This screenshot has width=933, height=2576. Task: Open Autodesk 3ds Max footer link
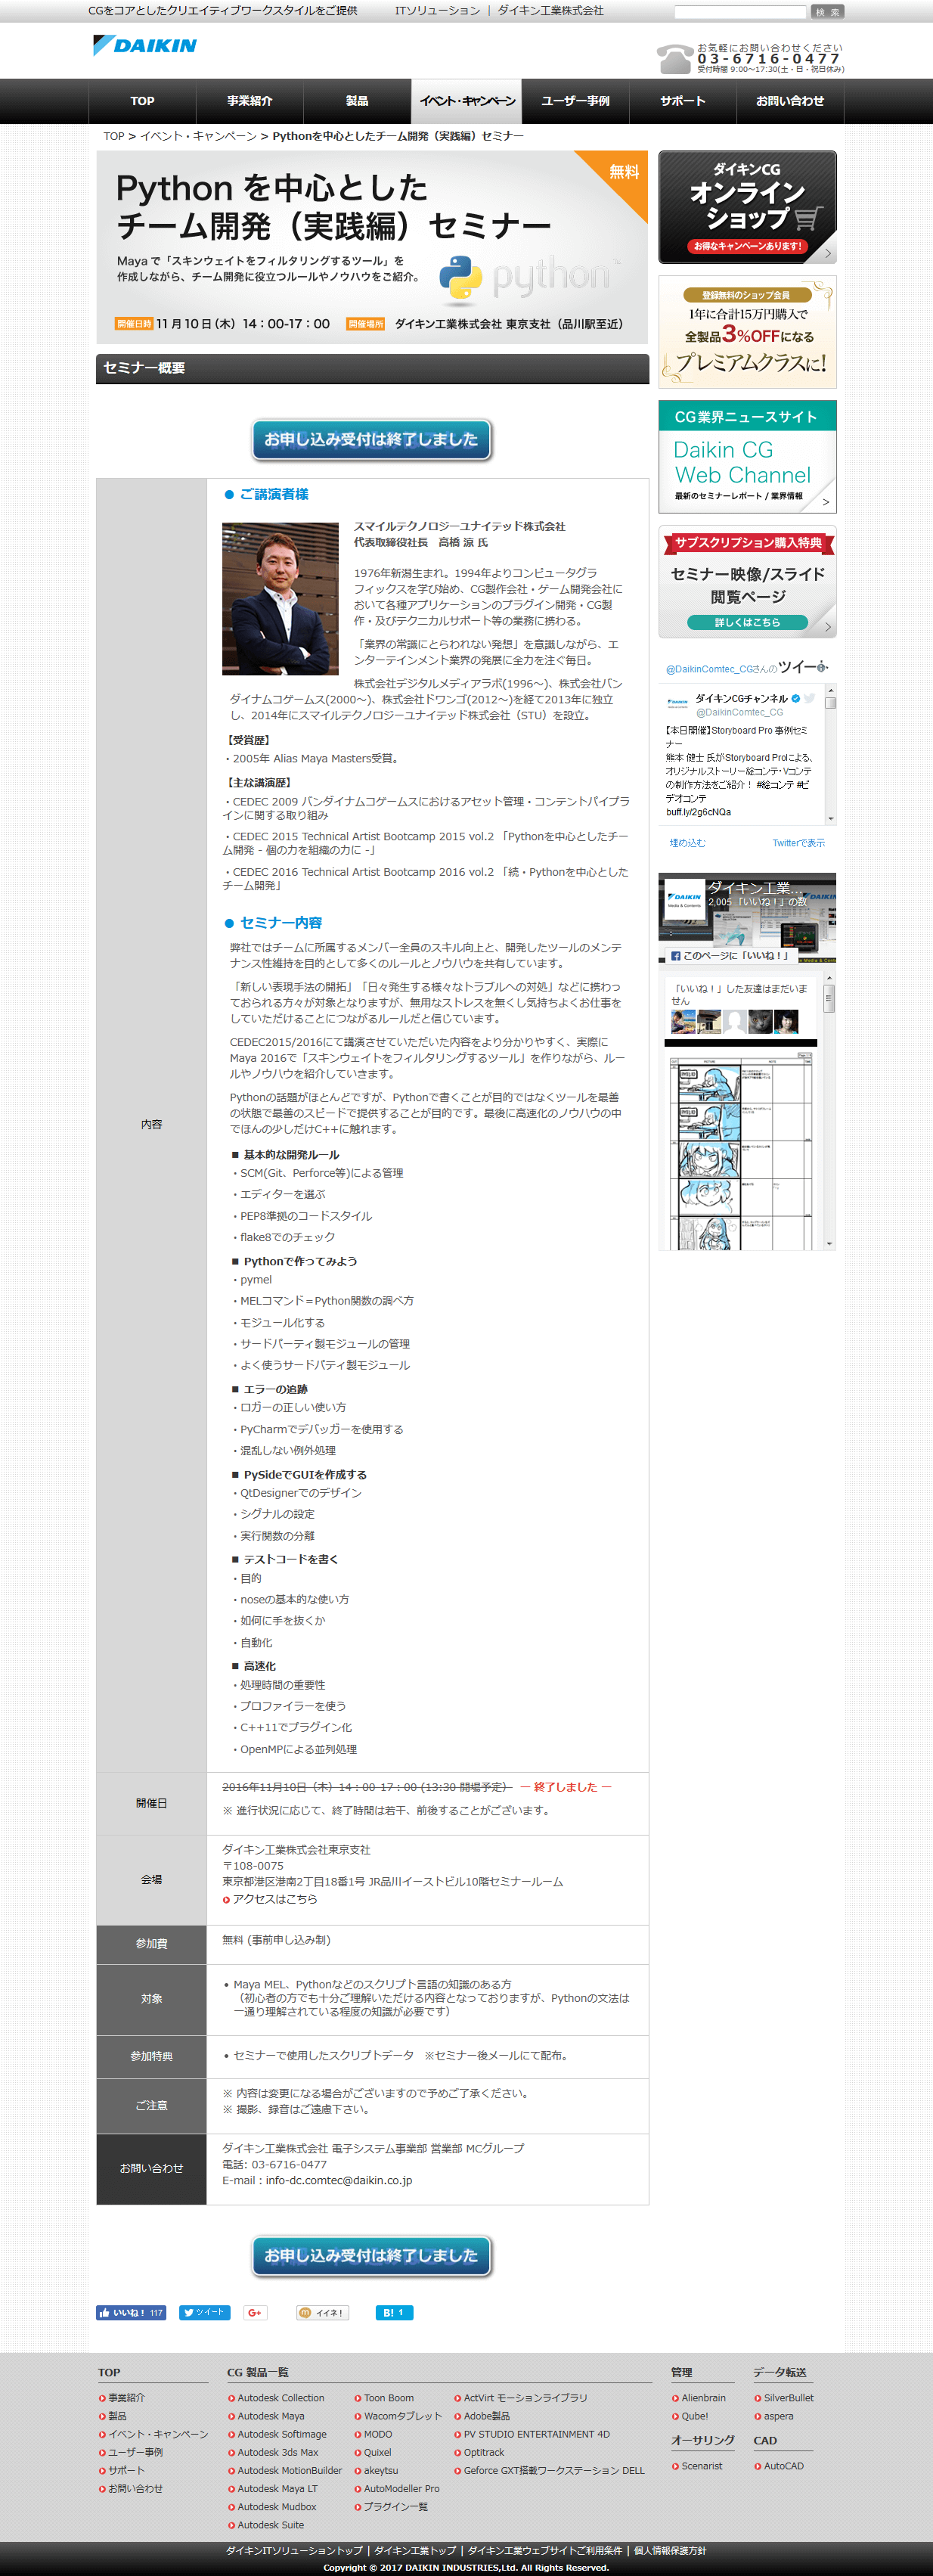pyautogui.click(x=277, y=2452)
